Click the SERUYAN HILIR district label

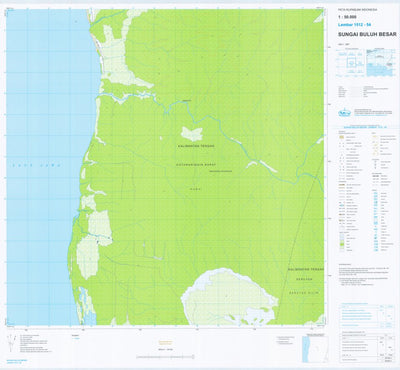click(x=305, y=292)
